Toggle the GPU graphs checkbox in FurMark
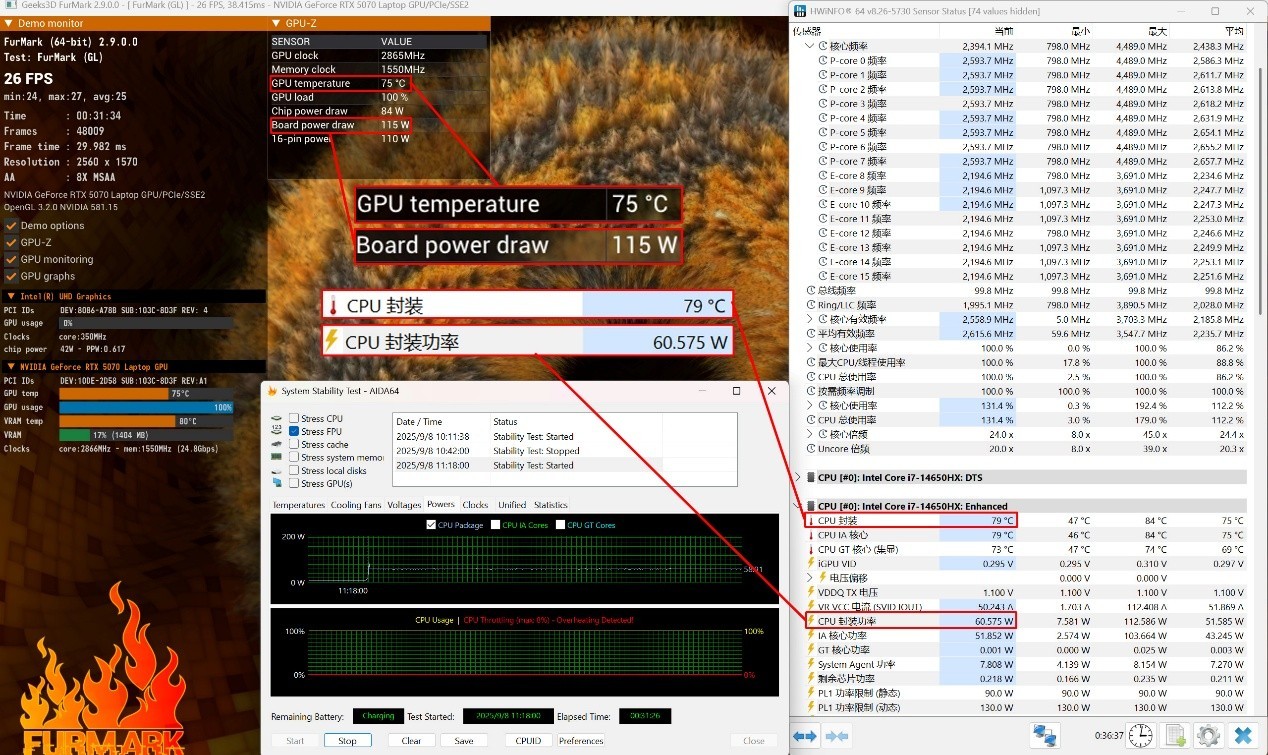 pyautogui.click(x=12, y=276)
